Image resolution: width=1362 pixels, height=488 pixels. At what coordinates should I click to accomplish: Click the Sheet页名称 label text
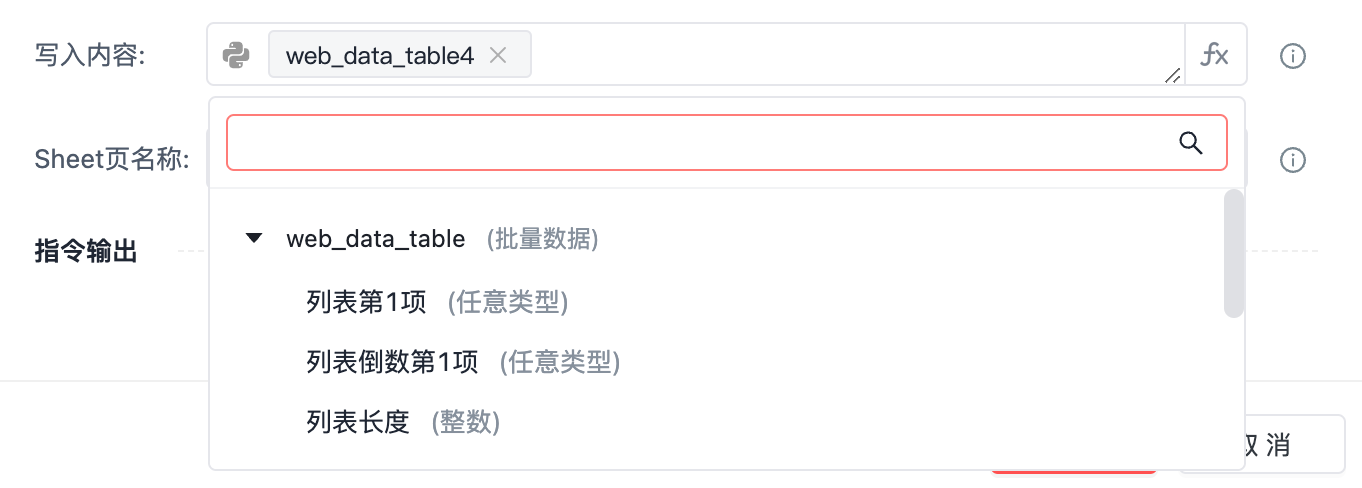click(112, 160)
